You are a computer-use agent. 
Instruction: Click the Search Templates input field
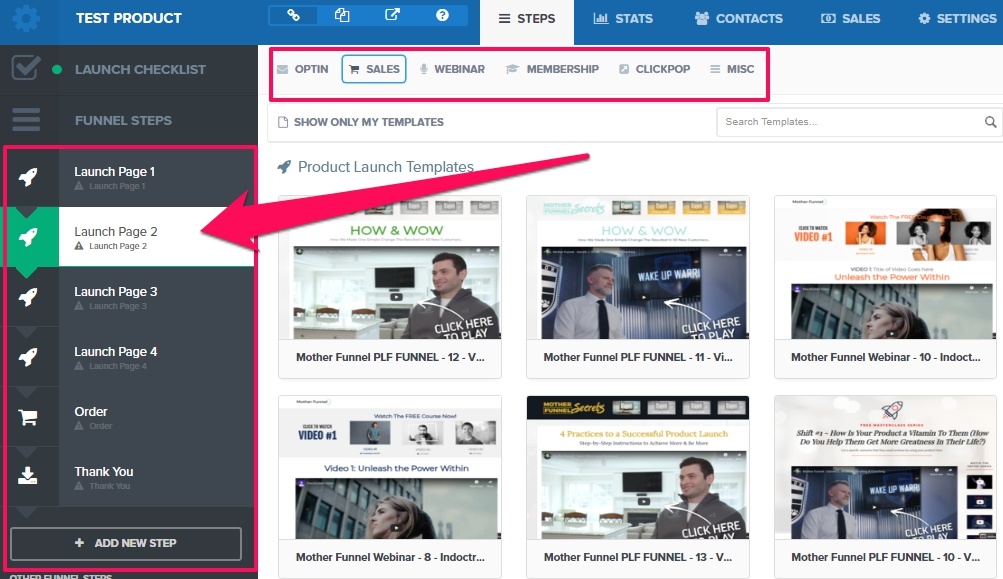(849, 122)
